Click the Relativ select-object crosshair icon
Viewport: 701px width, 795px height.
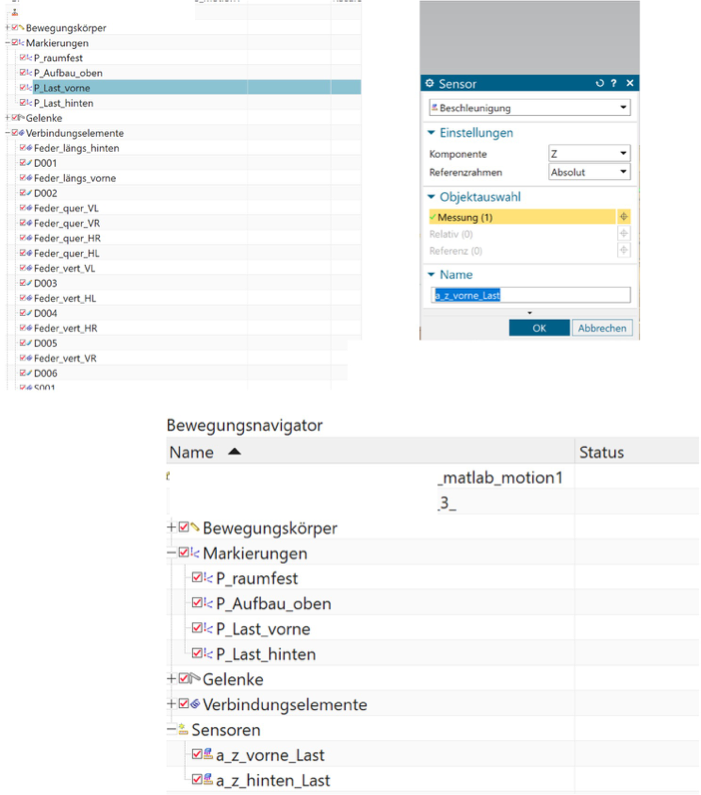tap(624, 234)
